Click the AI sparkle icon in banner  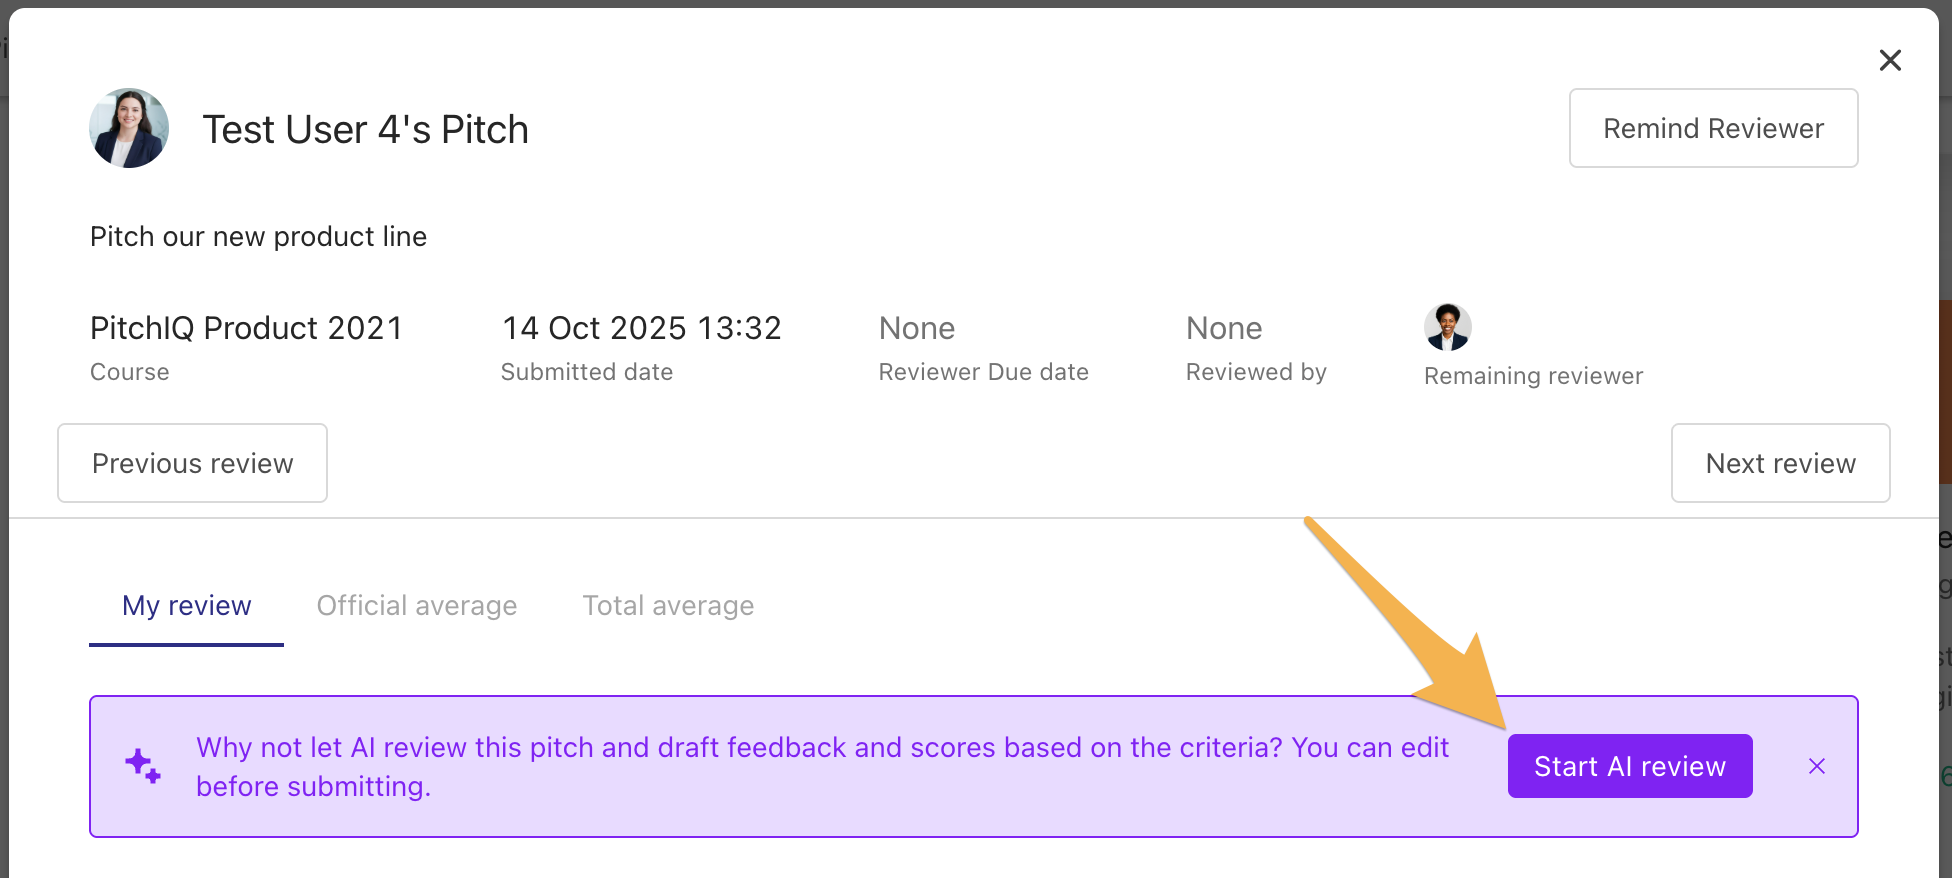(141, 765)
